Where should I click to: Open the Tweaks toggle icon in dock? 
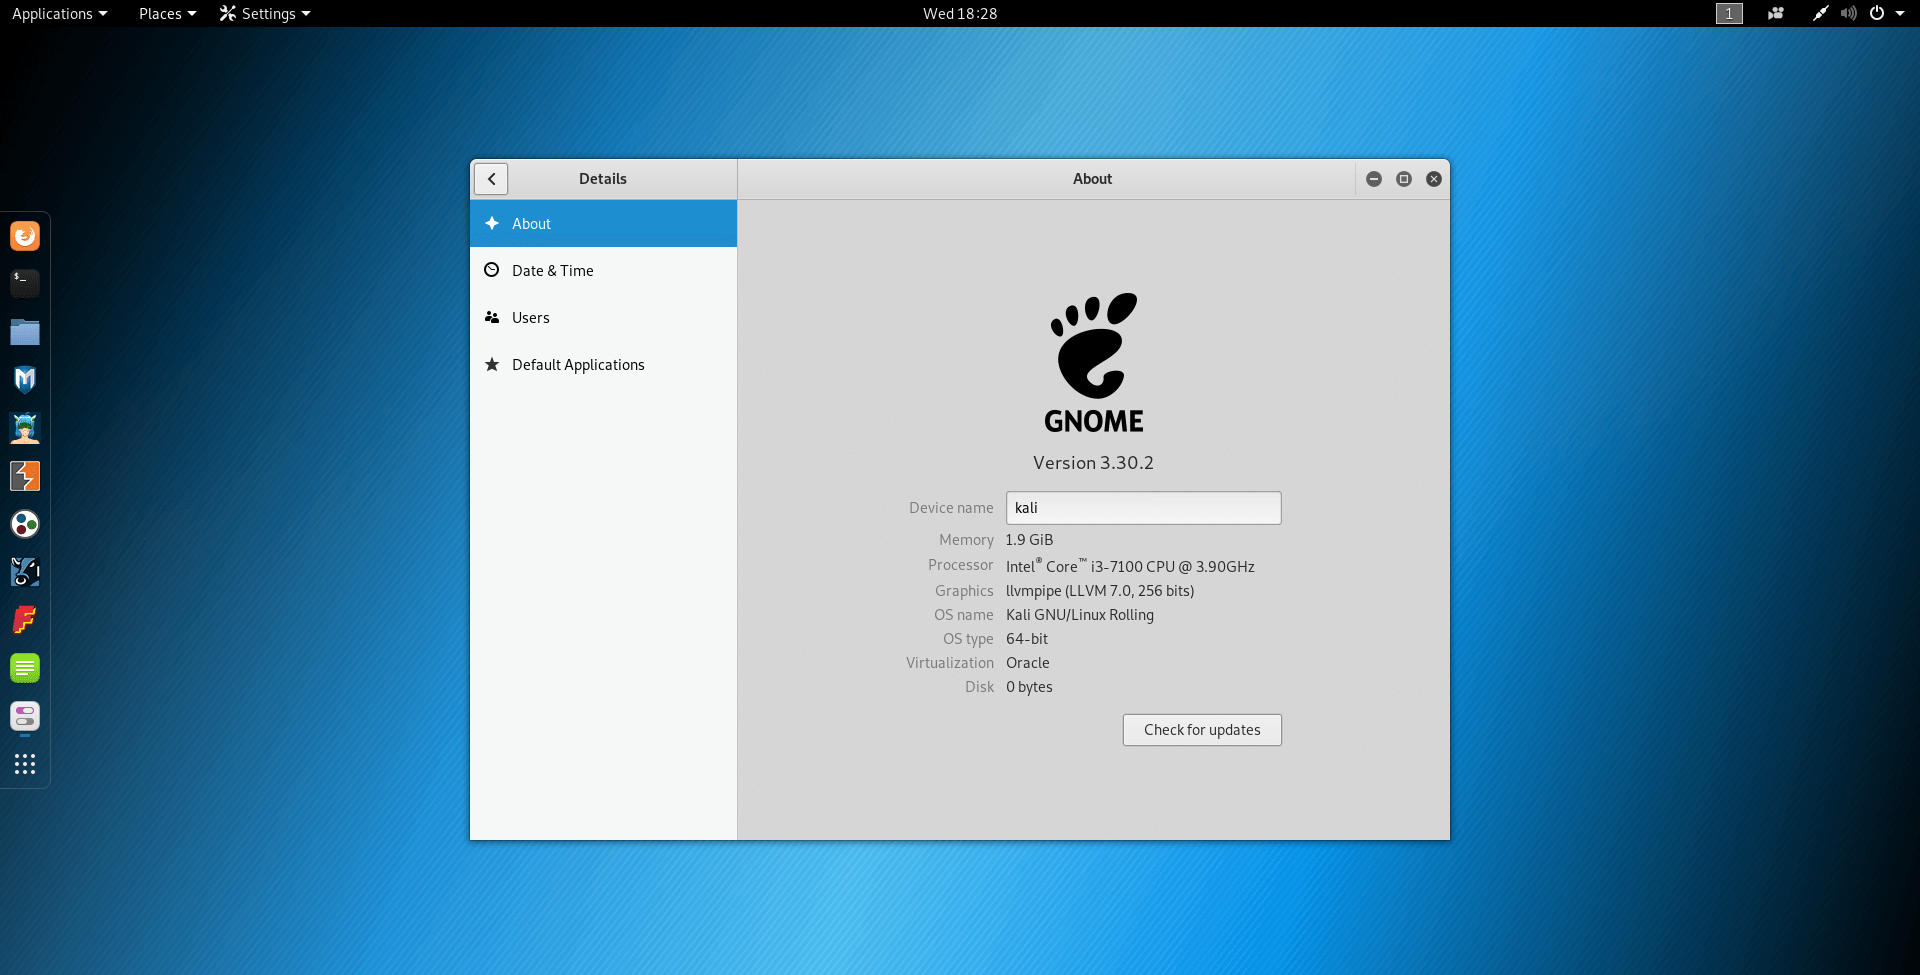click(25, 716)
